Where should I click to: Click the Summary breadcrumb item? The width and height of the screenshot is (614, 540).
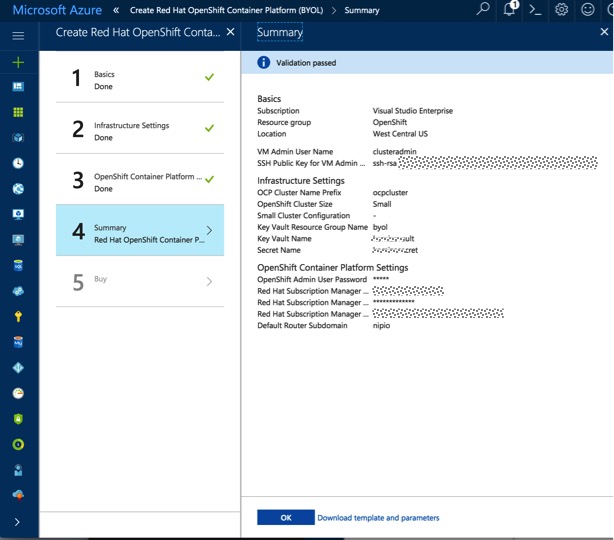362,11
